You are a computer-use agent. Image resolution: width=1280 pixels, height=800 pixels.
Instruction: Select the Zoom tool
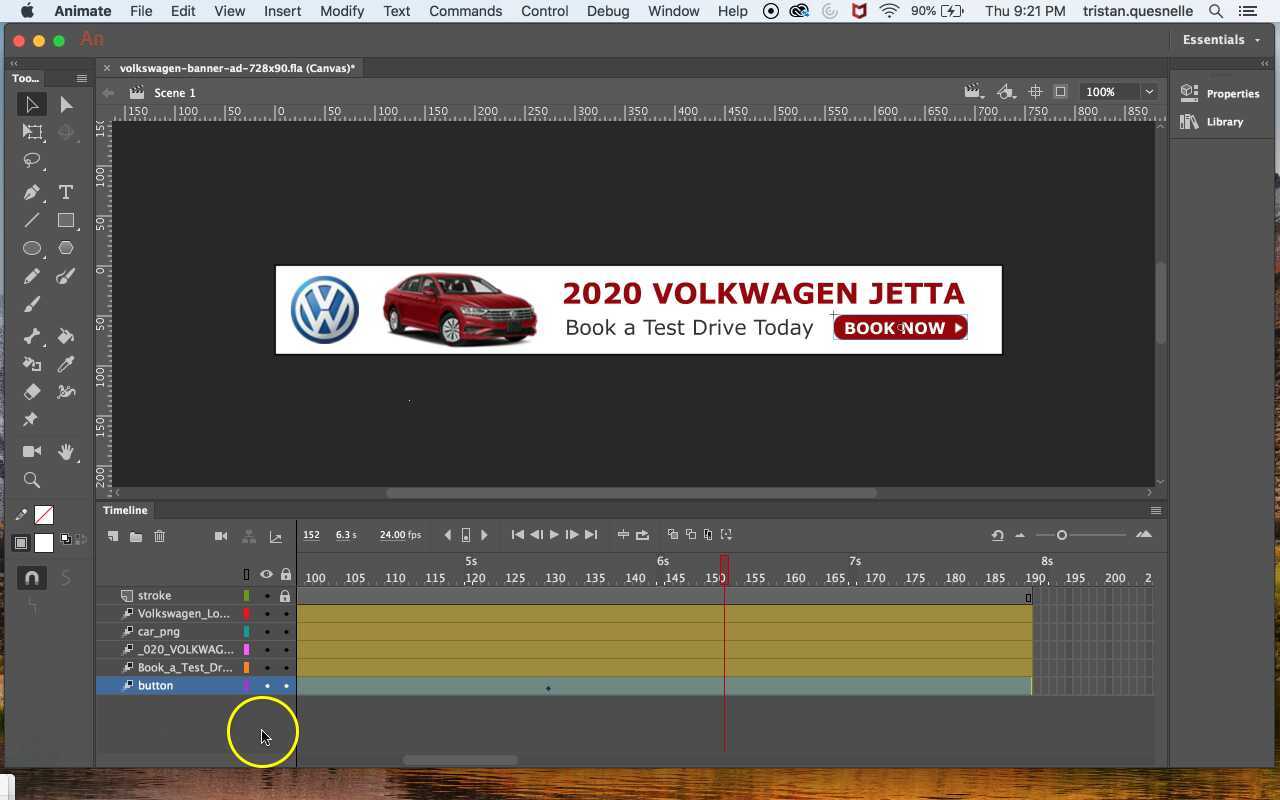pos(31,479)
